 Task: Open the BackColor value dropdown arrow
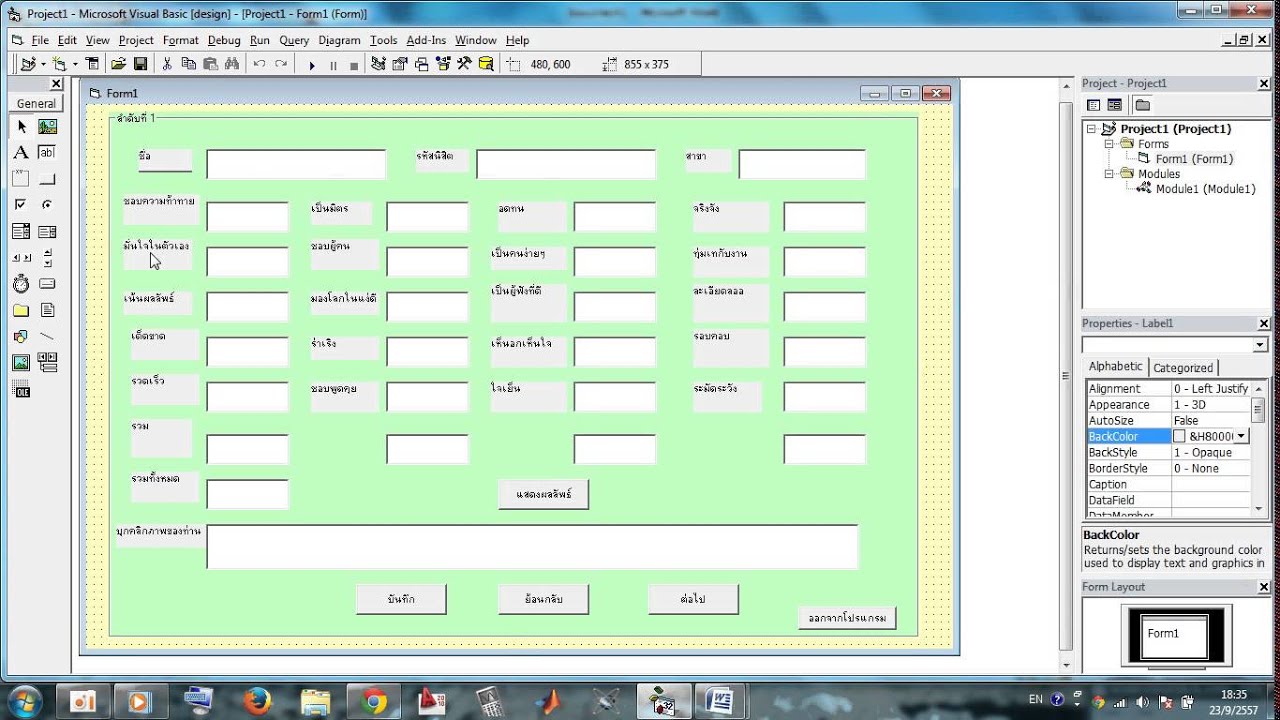click(1242, 437)
